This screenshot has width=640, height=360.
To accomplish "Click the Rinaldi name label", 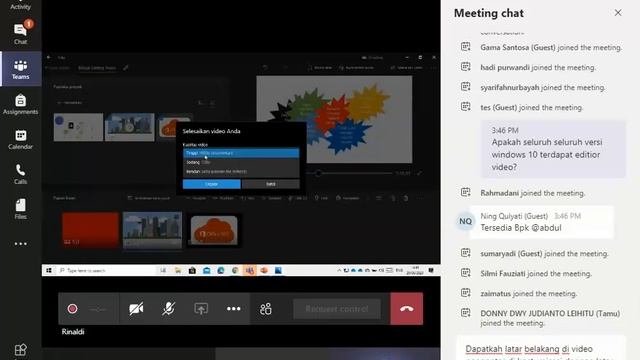I will point(73,331).
